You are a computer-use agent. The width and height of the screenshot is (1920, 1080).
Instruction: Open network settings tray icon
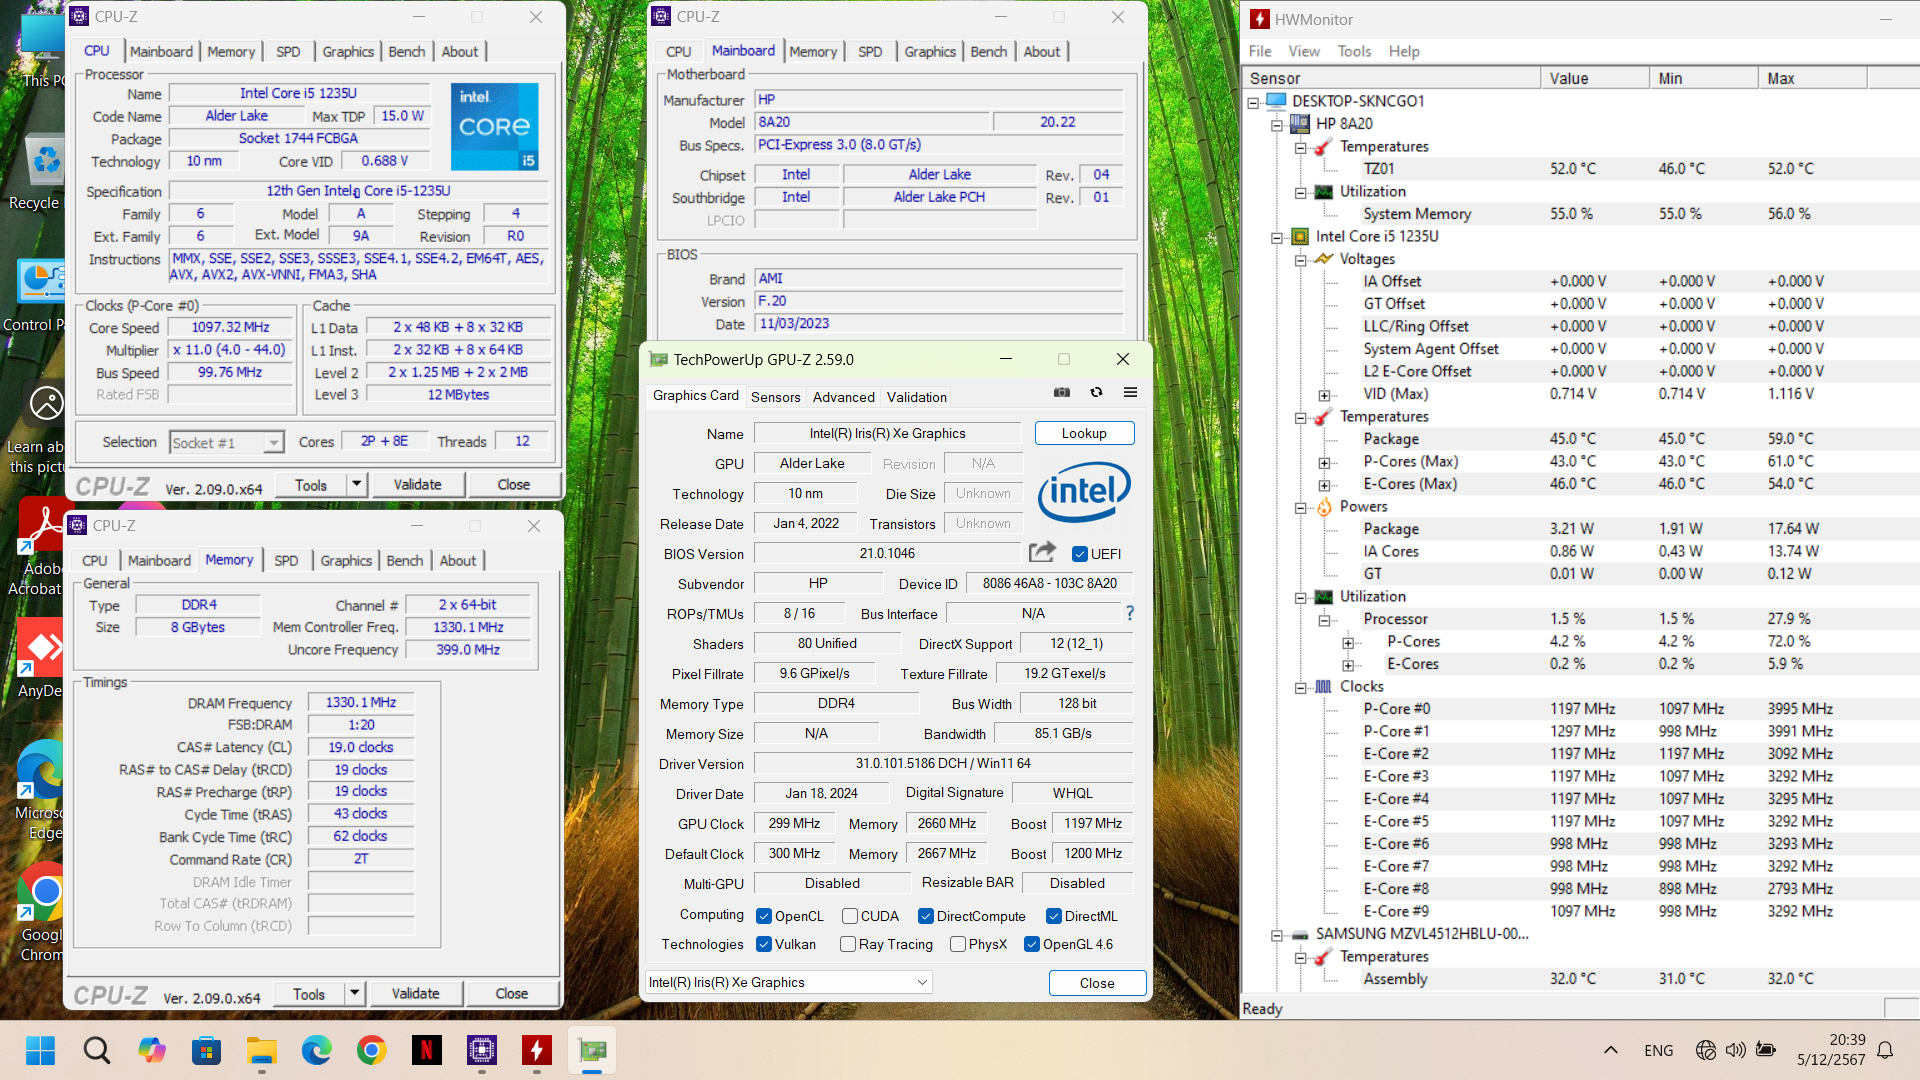1706,1050
